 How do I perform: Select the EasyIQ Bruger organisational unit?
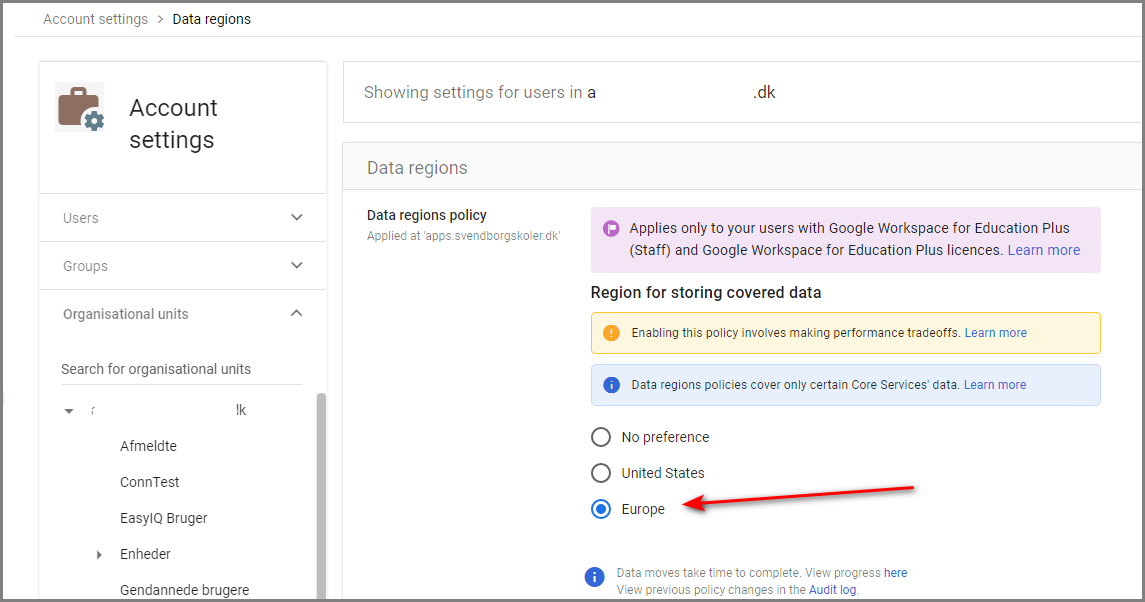click(x=164, y=518)
